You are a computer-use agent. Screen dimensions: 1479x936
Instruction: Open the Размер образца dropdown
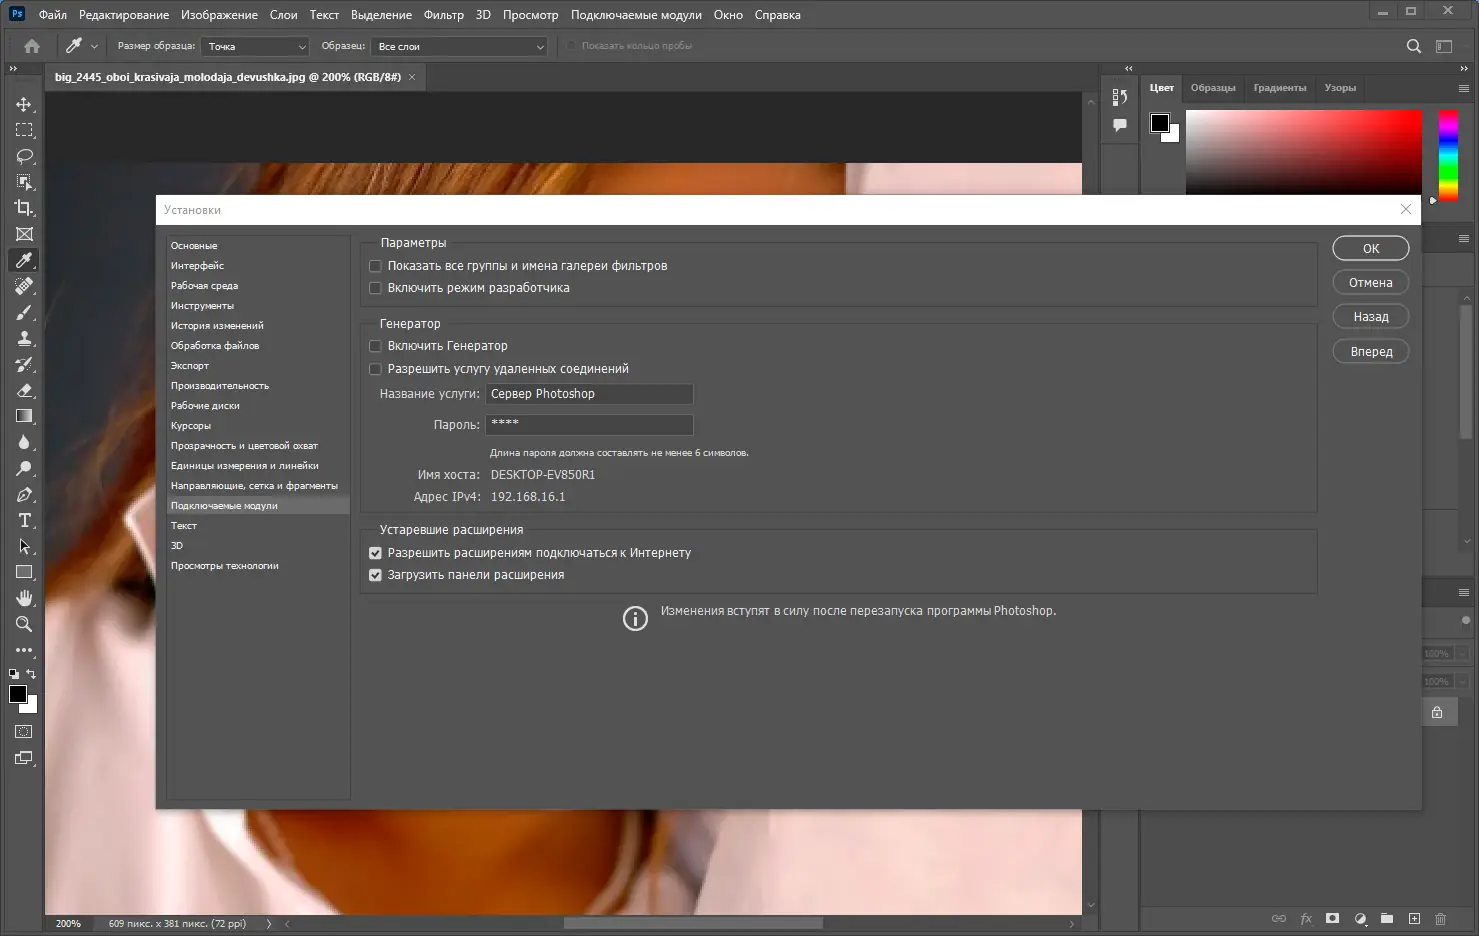coord(255,46)
